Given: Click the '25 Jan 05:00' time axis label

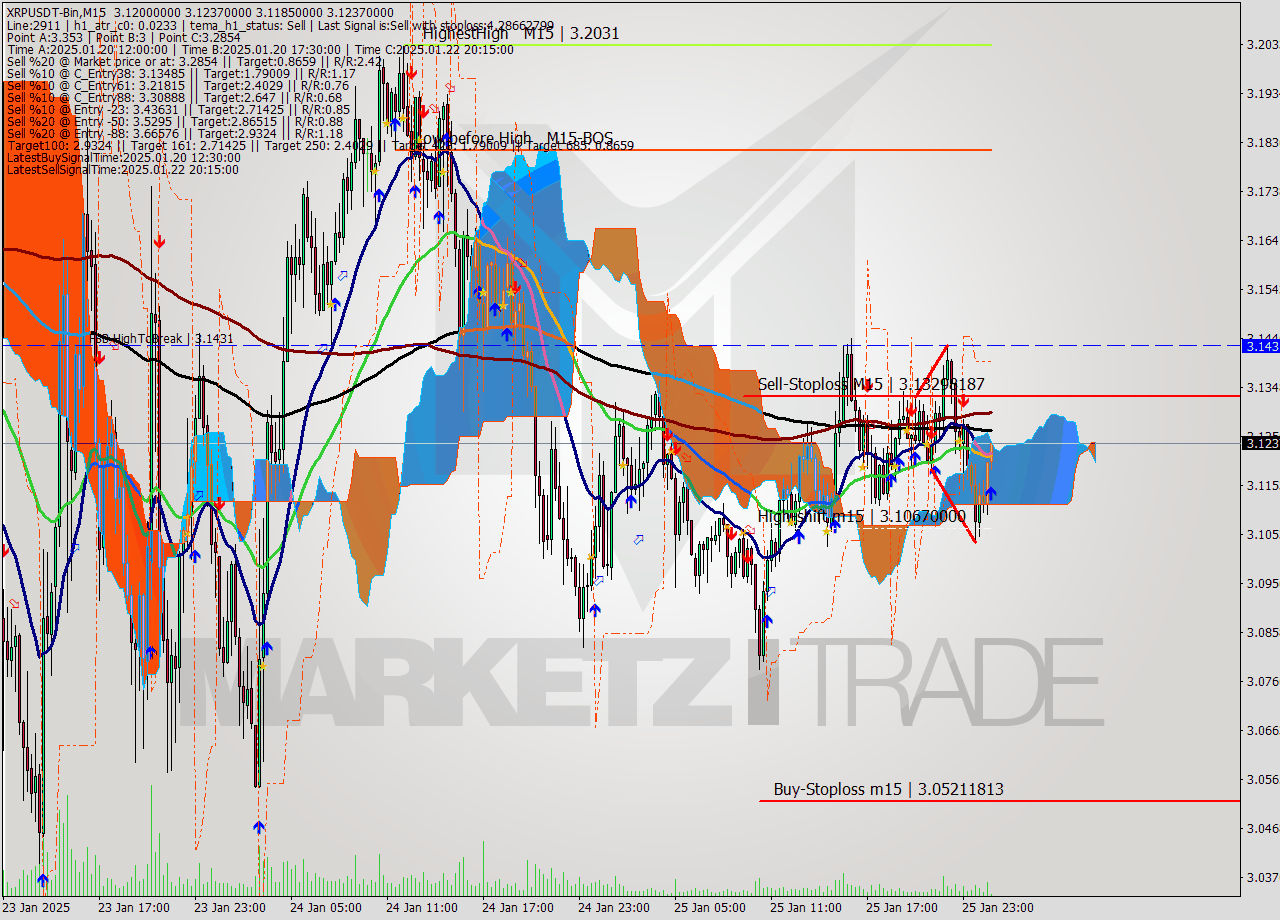Looking at the screenshot, I should [709, 908].
